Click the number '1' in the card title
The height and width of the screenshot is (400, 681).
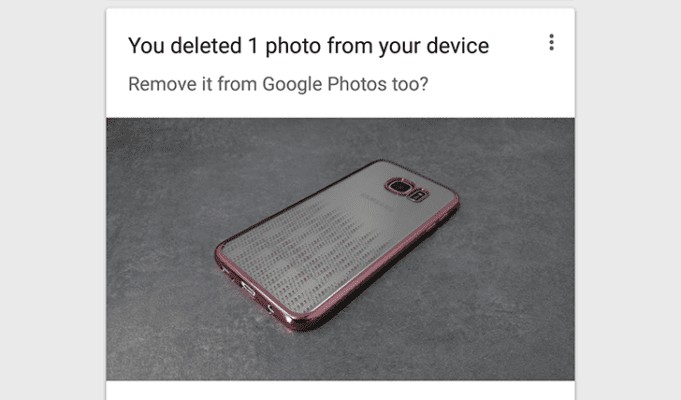coord(253,46)
